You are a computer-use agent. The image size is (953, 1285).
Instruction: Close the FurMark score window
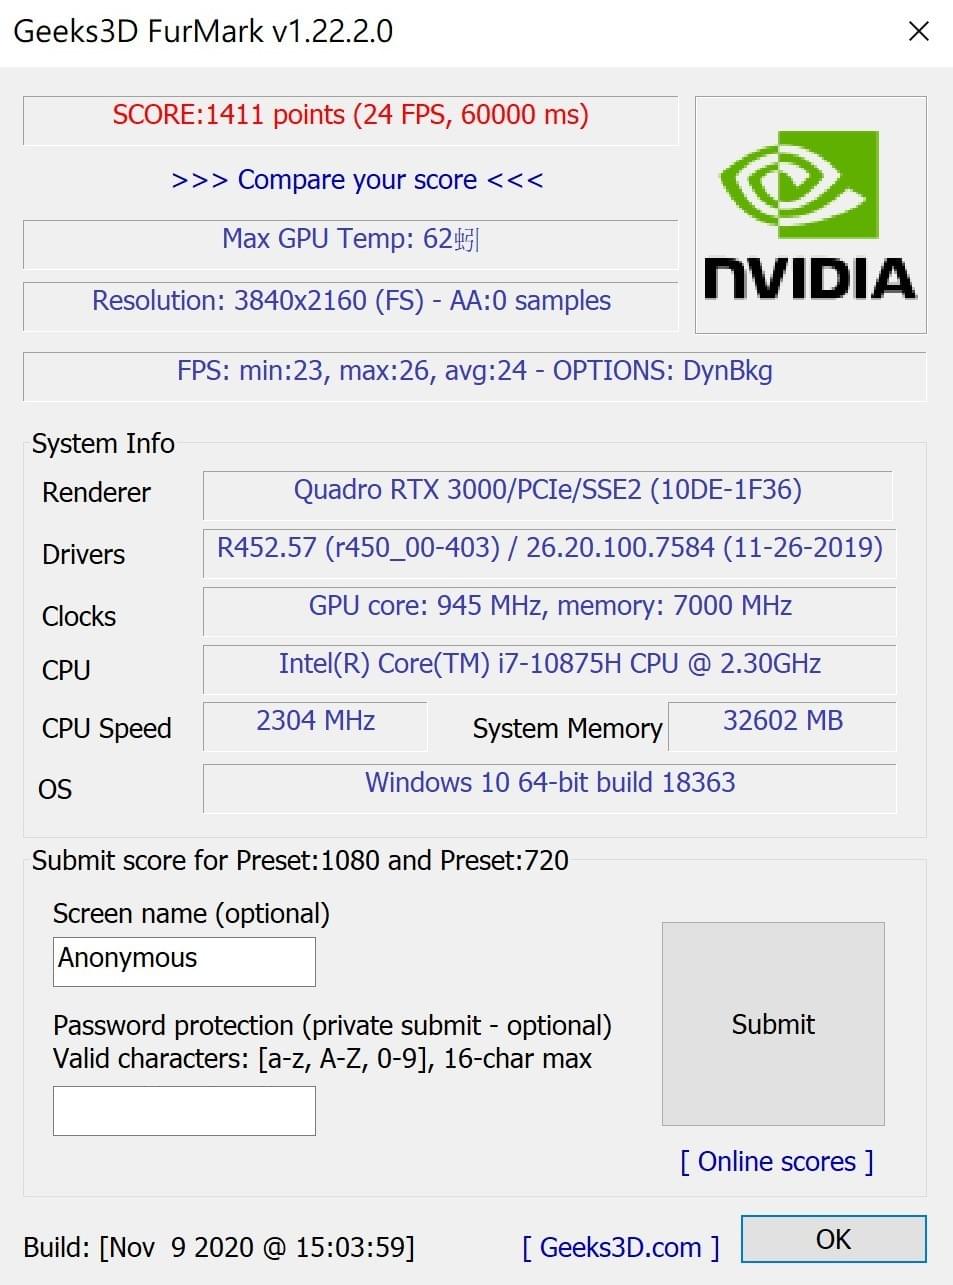click(918, 32)
